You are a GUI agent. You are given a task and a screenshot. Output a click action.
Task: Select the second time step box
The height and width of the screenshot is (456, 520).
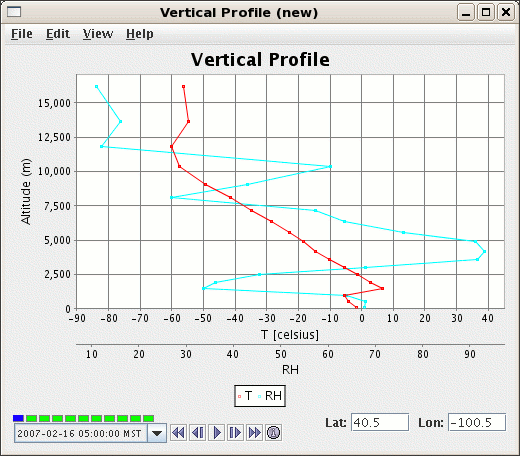(31, 418)
